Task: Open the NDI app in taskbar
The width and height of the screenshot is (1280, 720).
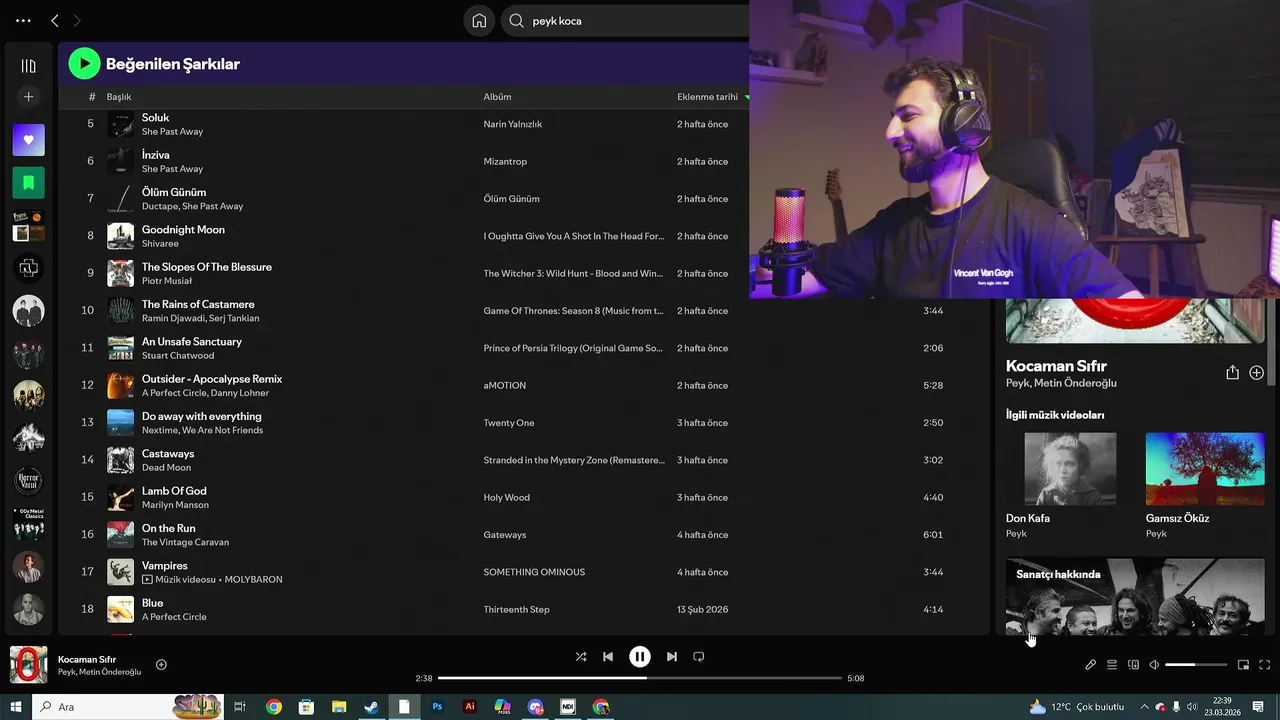Action: tap(568, 707)
